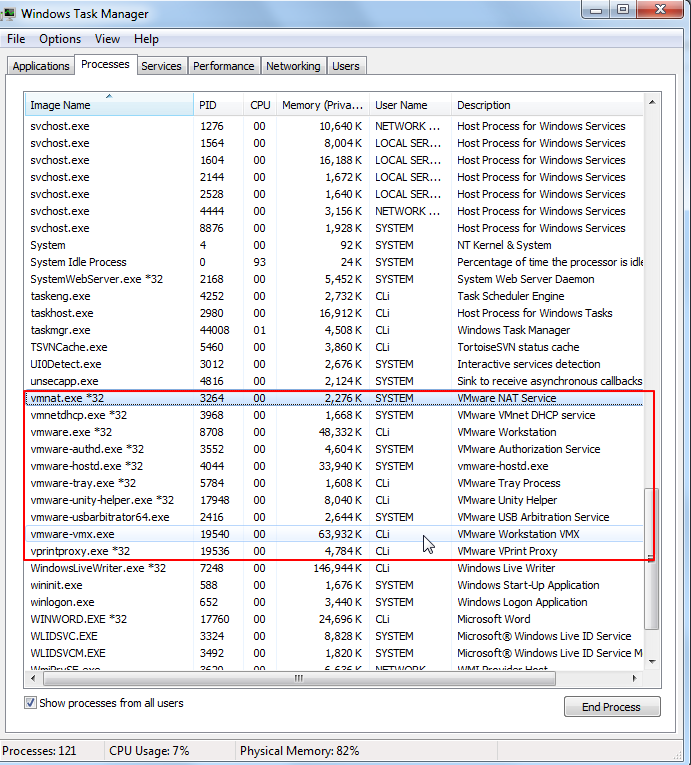Image resolution: width=691 pixels, height=765 pixels.
Task: Toggle Show processes from all users checkbox
Action: tap(30, 703)
